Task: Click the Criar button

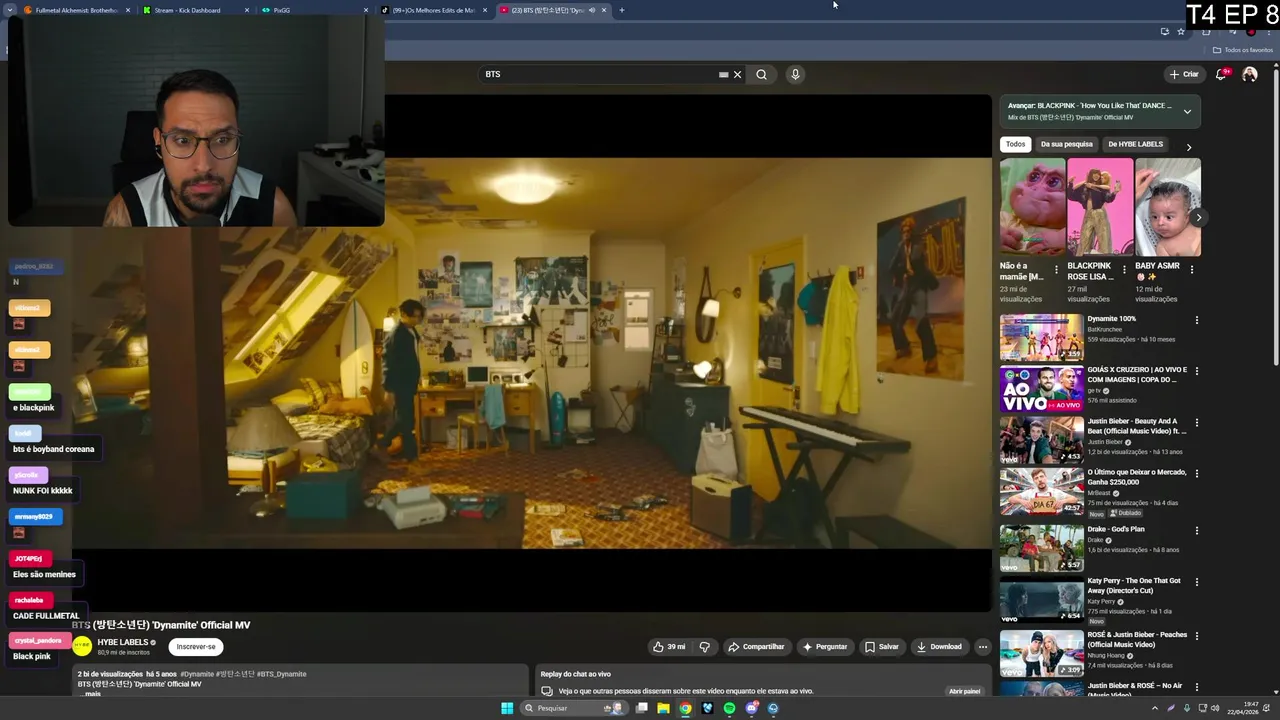Action: (x=1184, y=74)
